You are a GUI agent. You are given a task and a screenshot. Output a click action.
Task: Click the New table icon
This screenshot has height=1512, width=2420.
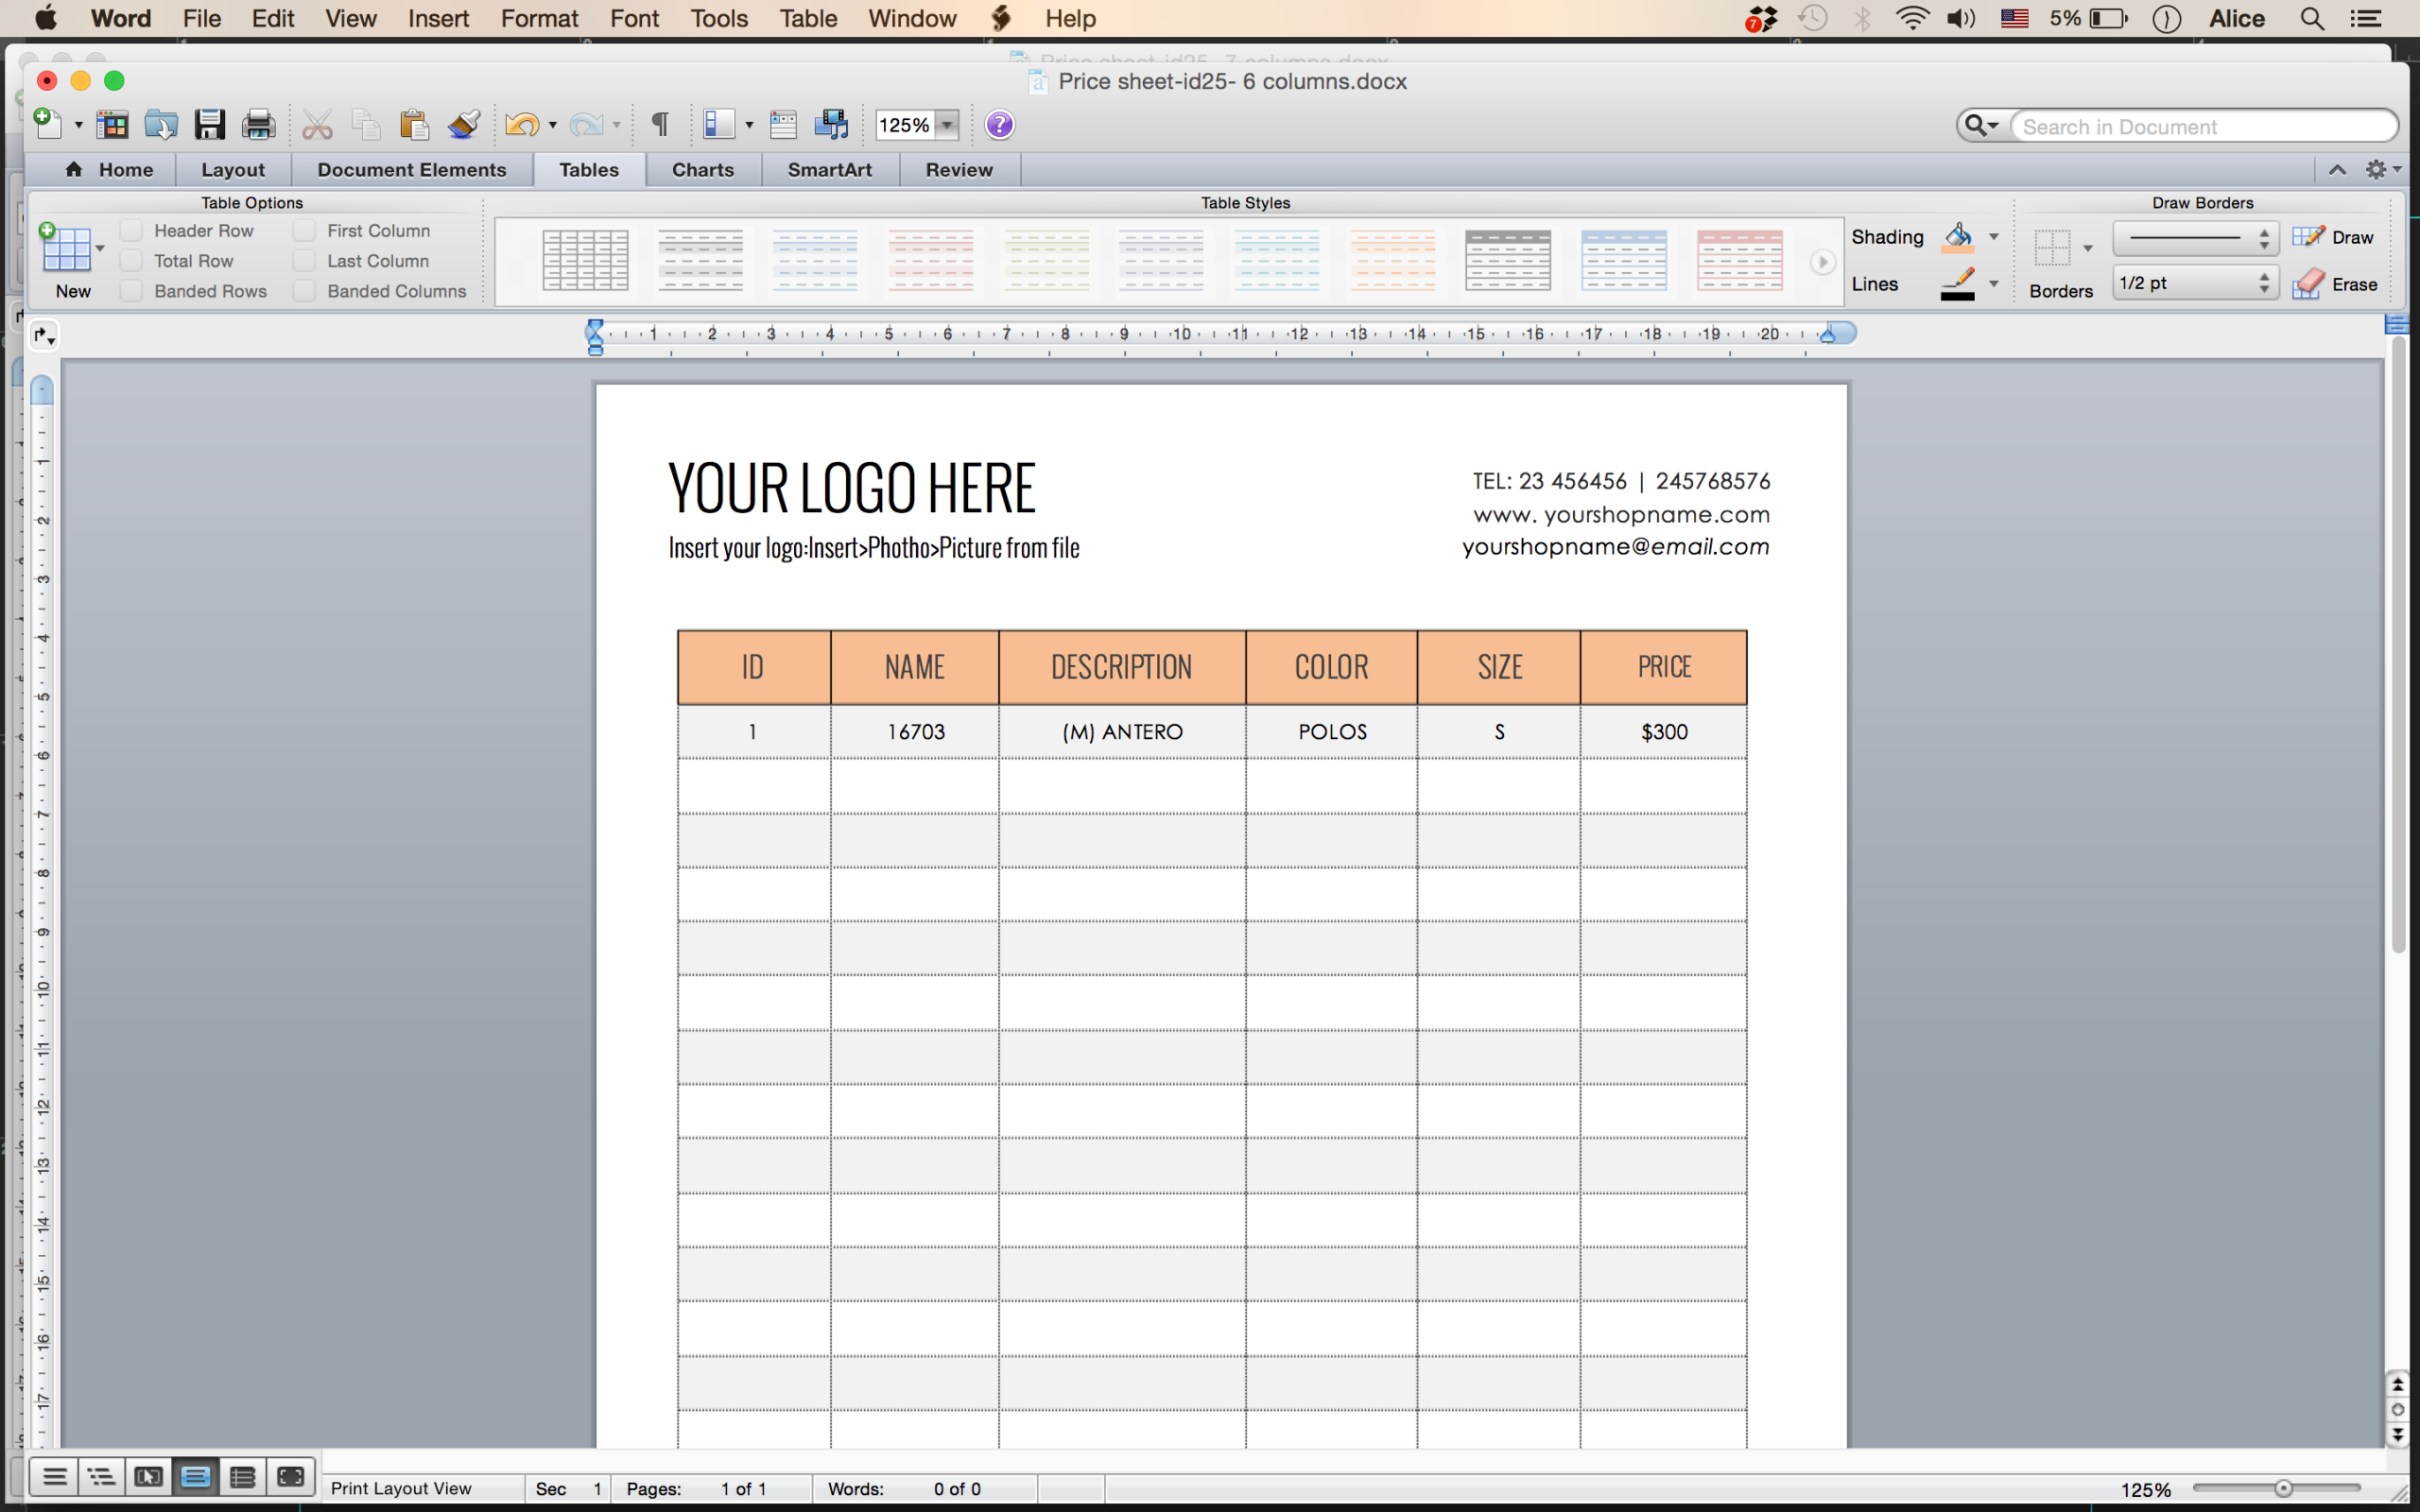coord(65,247)
